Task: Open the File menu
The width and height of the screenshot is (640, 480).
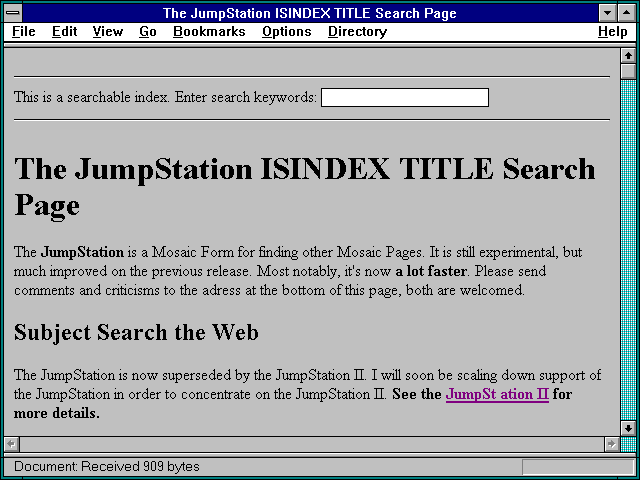Action: coord(24,31)
